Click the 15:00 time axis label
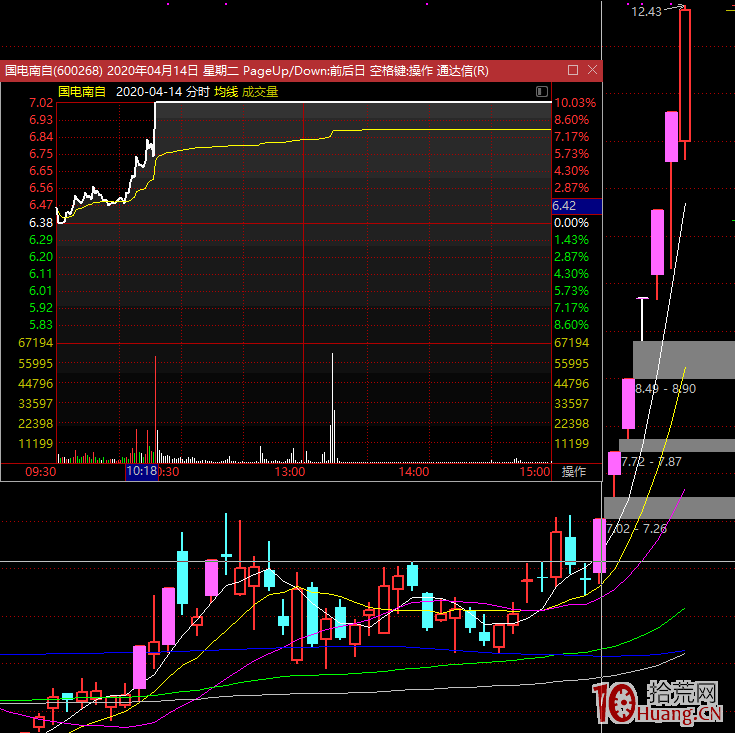The image size is (735, 733). pos(535,471)
